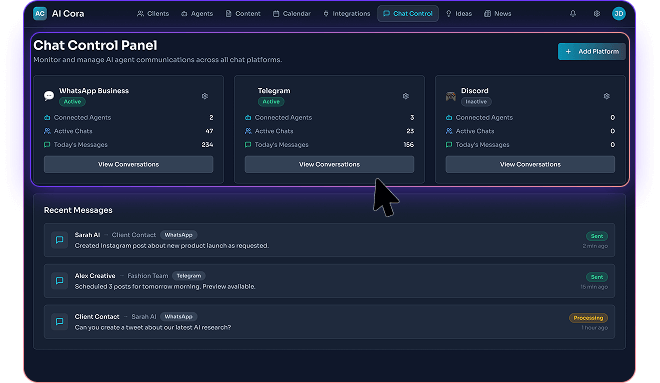Viewport: 660px width, 383px height.
Task: Open the Agents tab
Action: tap(197, 13)
